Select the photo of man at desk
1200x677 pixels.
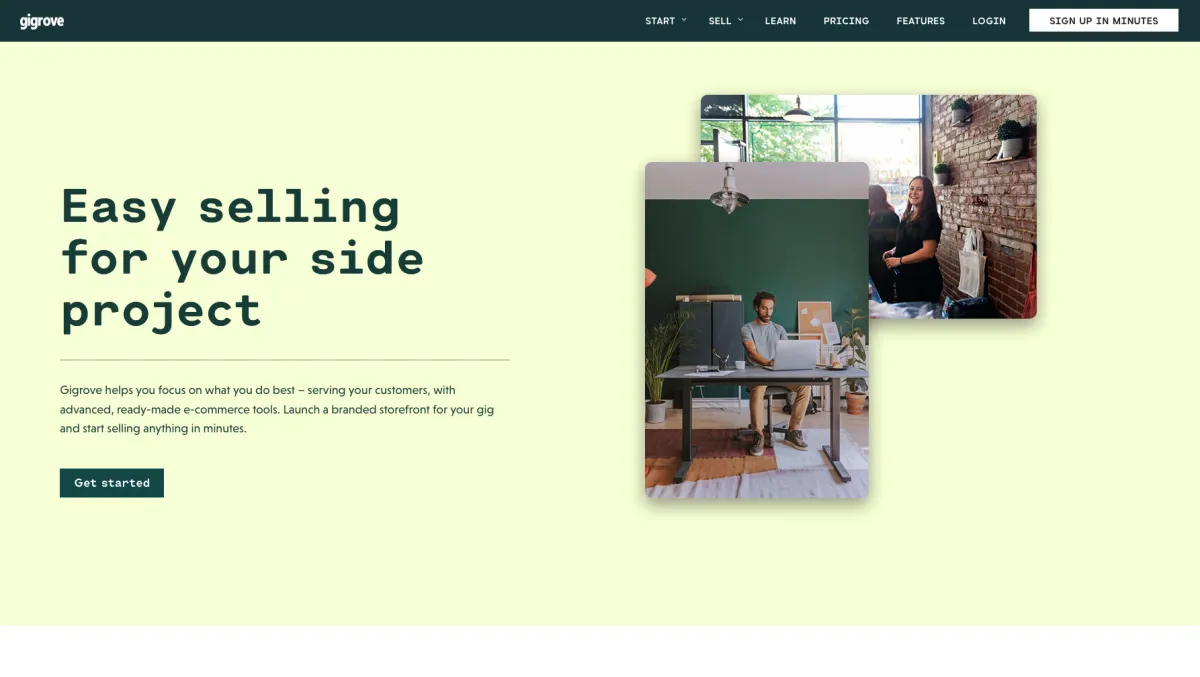[757, 330]
